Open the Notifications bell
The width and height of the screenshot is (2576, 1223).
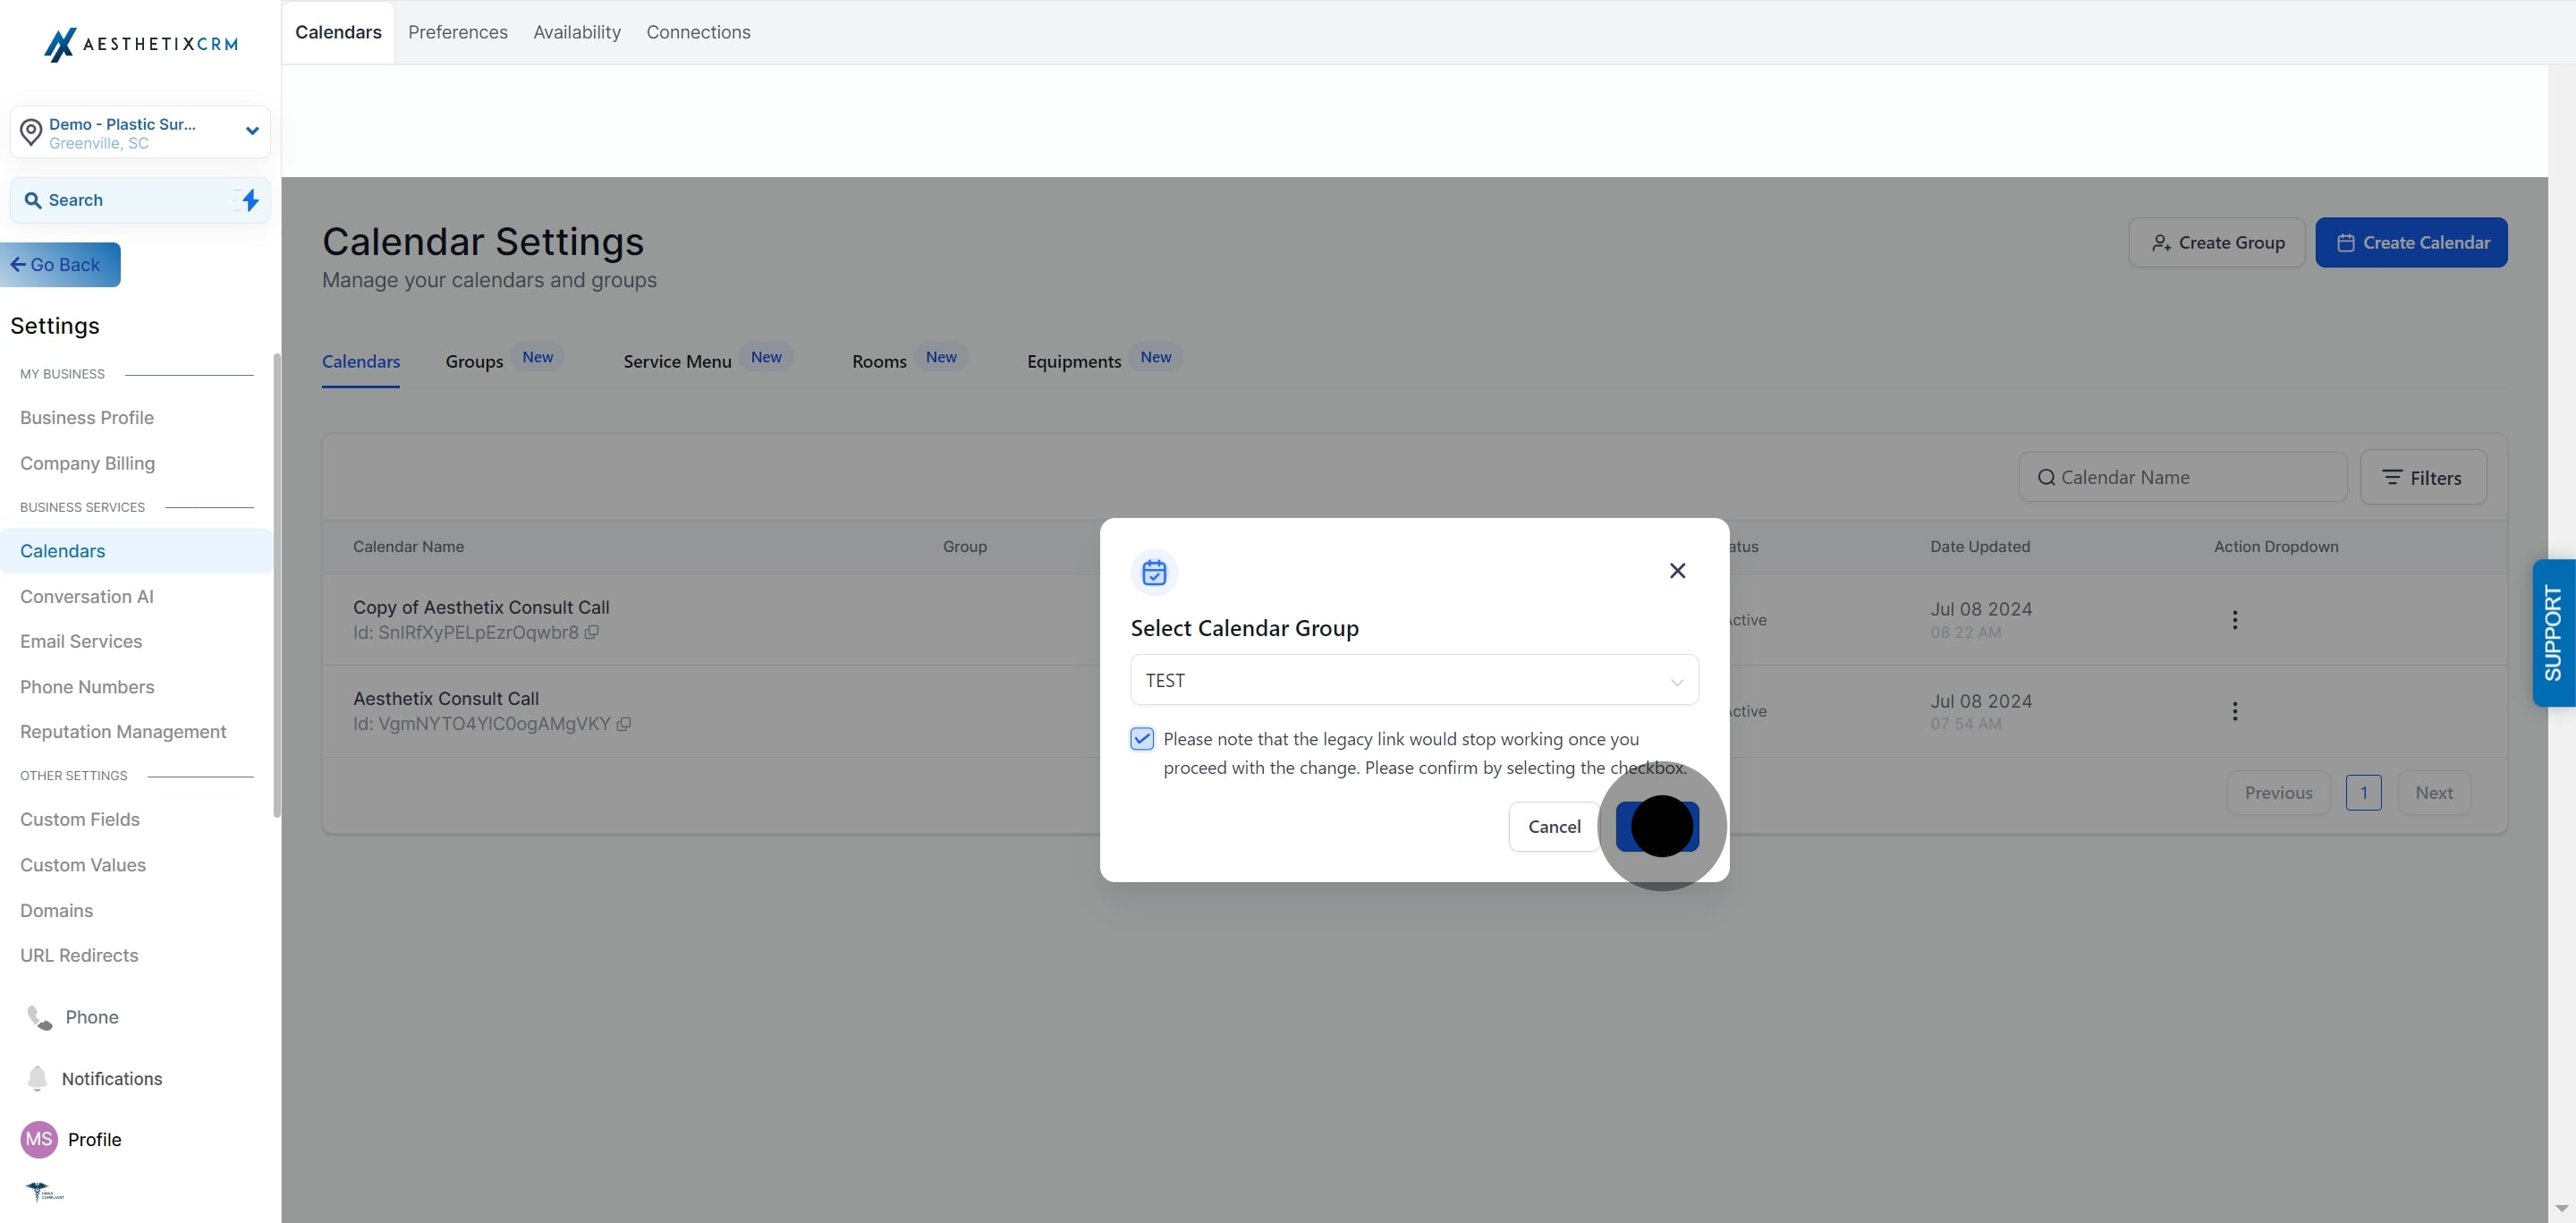[x=37, y=1078]
